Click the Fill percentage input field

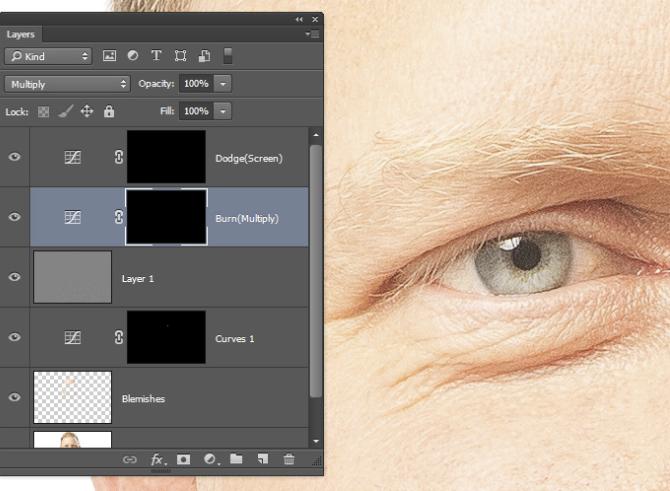(x=195, y=112)
